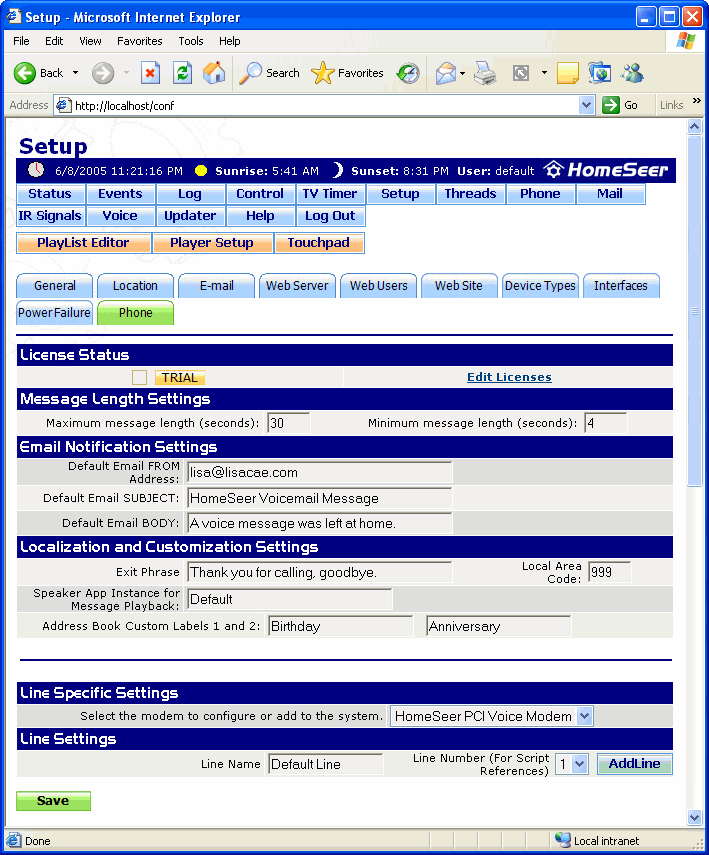Screen dimensions: 709x855
Task: Expand the Back button history dropdown arrow
Action: pyautogui.click(x=75, y=73)
